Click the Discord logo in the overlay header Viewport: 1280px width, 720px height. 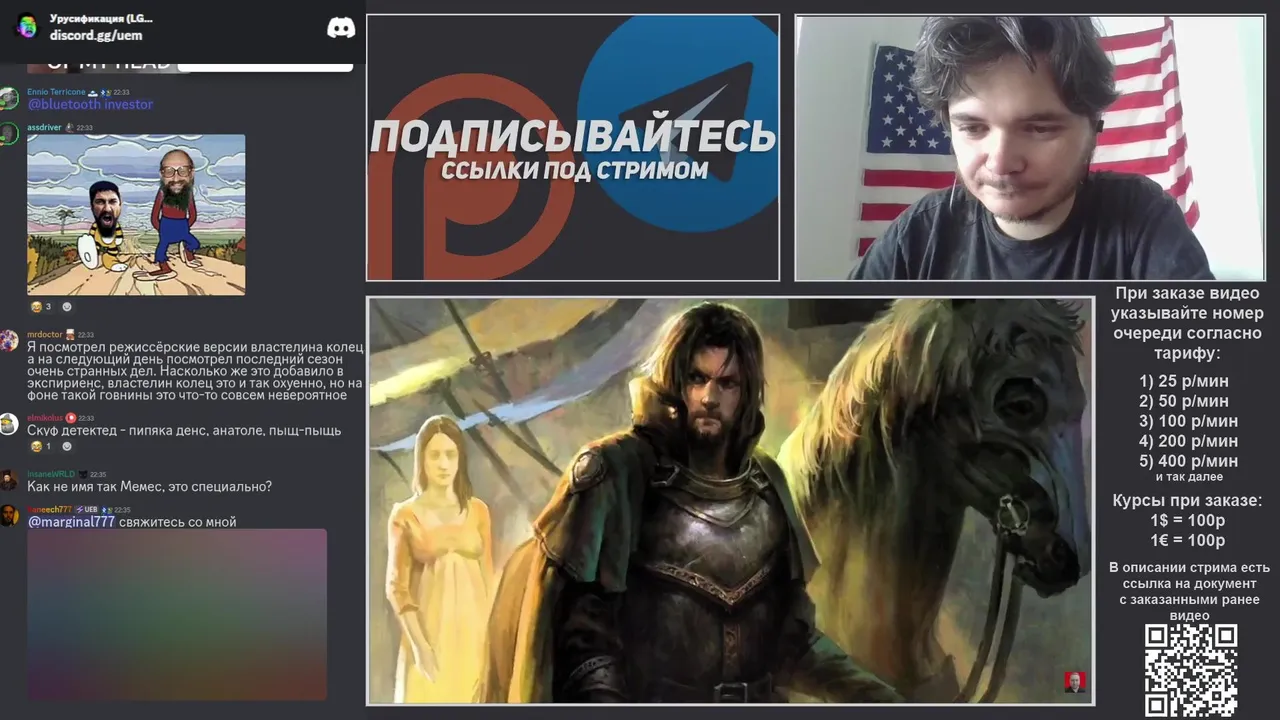tap(341, 27)
